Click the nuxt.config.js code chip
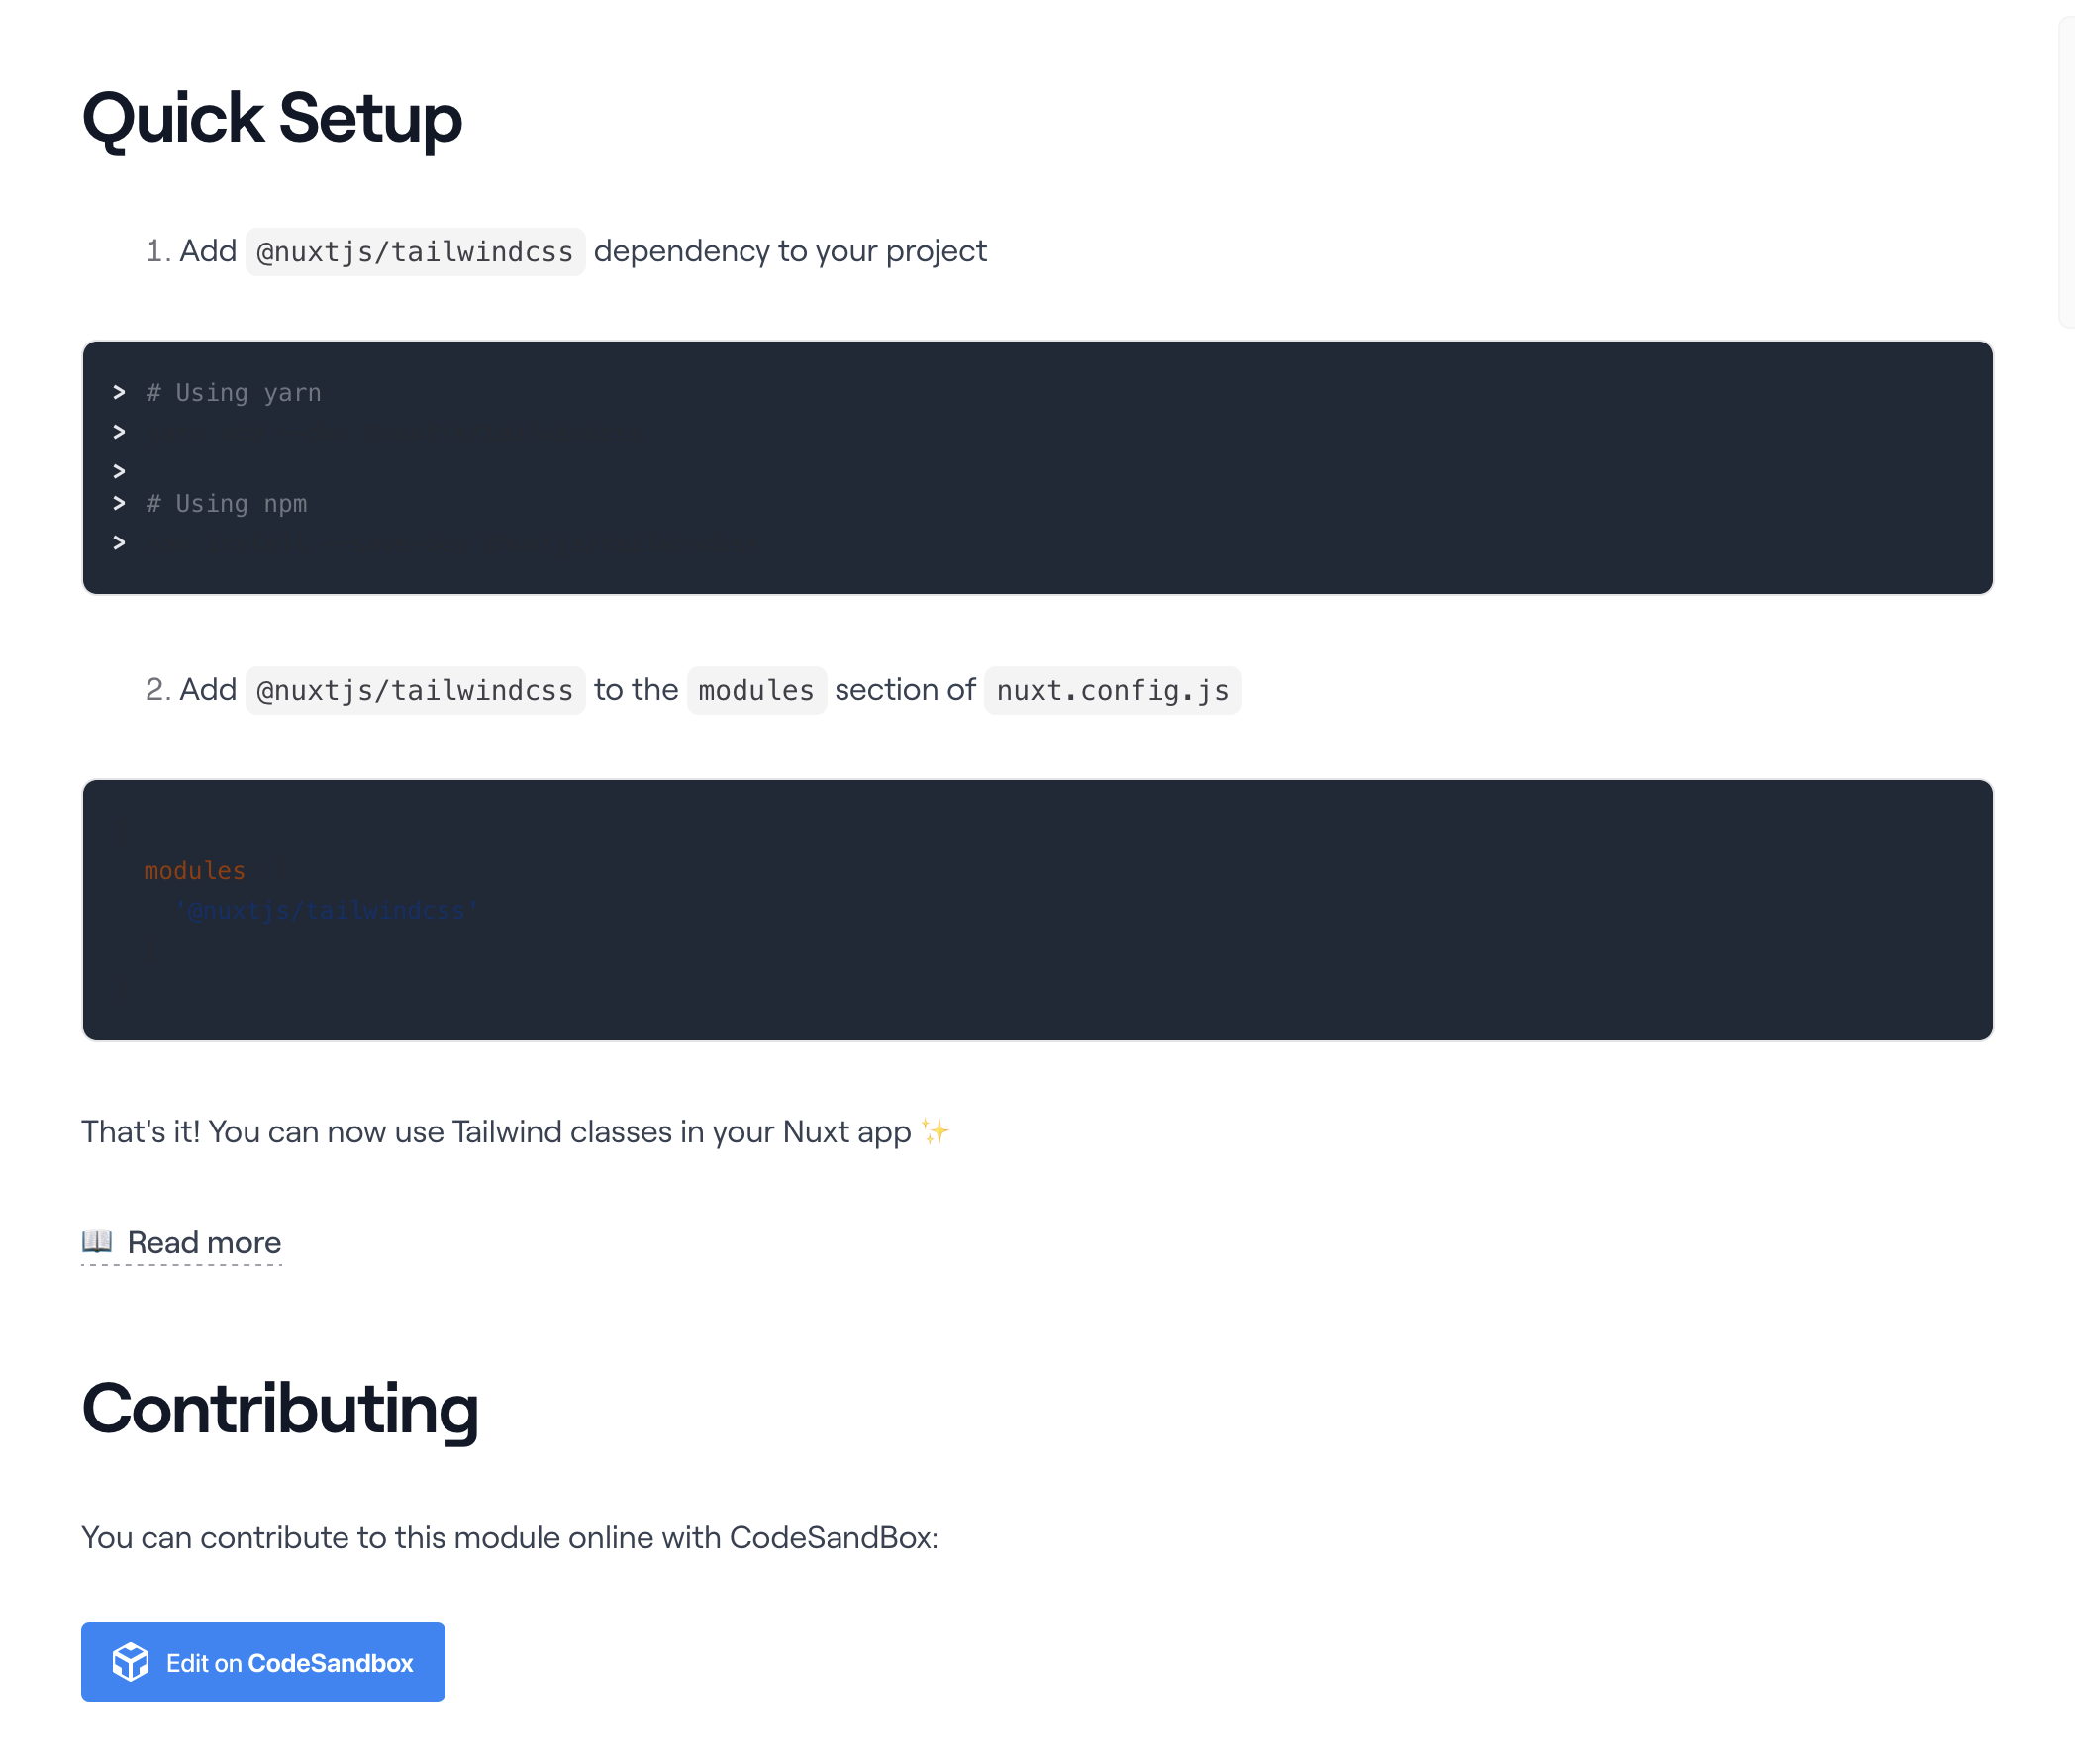The image size is (2075, 1764). pyautogui.click(x=1112, y=690)
